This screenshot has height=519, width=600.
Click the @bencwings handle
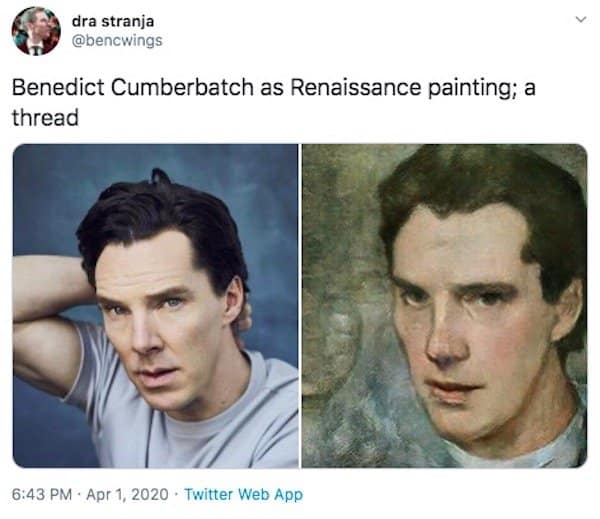pyautogui.click(x=117, y=41)
